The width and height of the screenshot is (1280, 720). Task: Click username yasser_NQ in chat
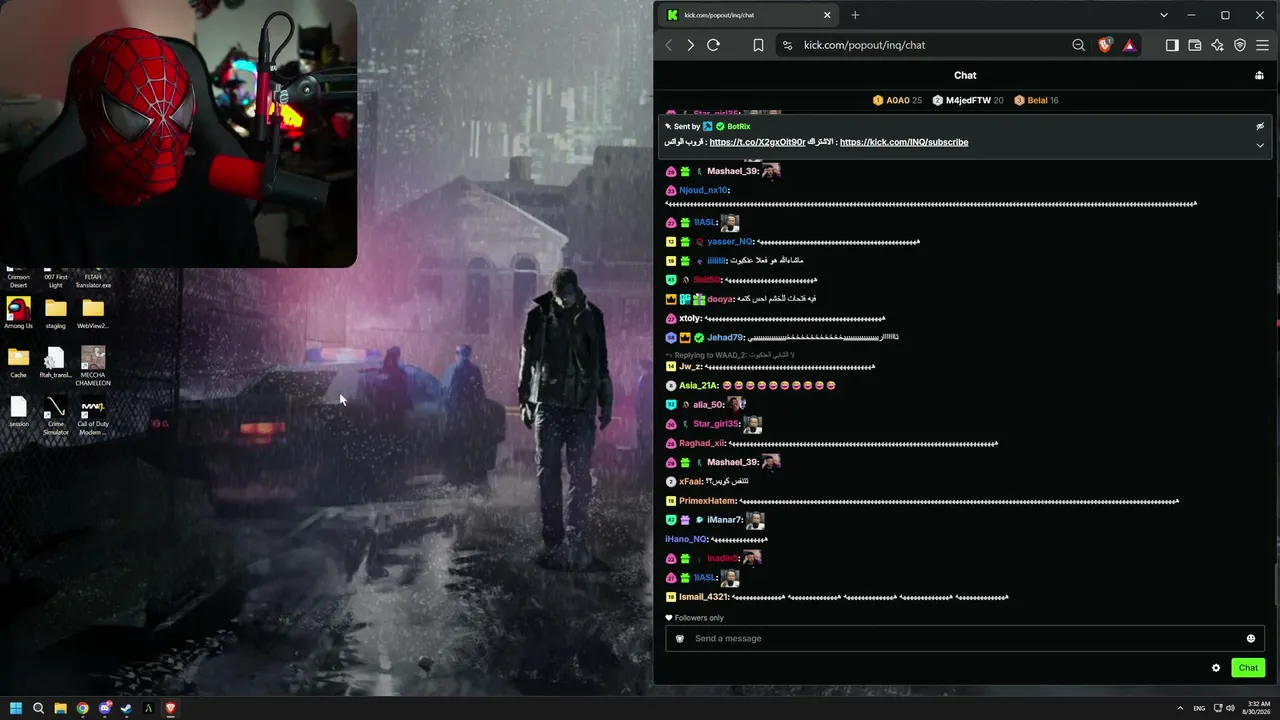click(730, 242)
